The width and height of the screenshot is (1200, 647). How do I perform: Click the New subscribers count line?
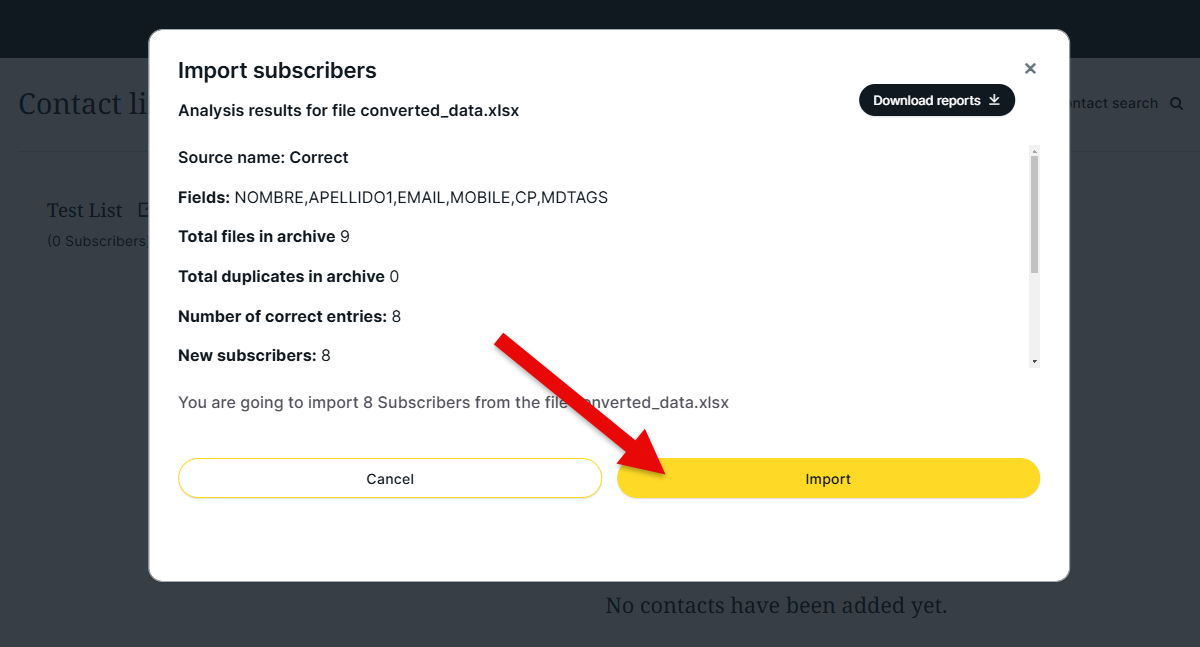coord(254,356)
